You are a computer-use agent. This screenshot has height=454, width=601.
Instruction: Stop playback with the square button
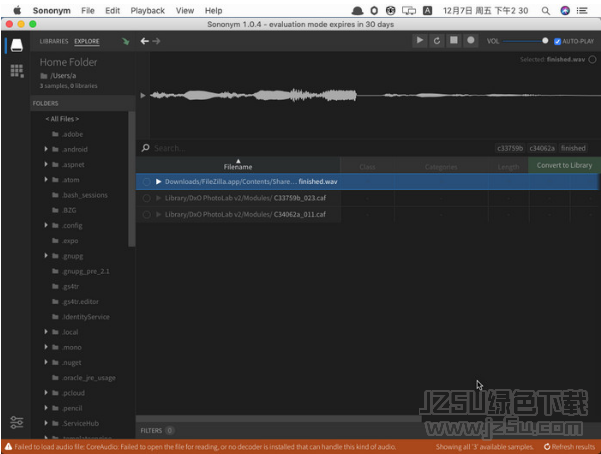click(x=453, y=40)
